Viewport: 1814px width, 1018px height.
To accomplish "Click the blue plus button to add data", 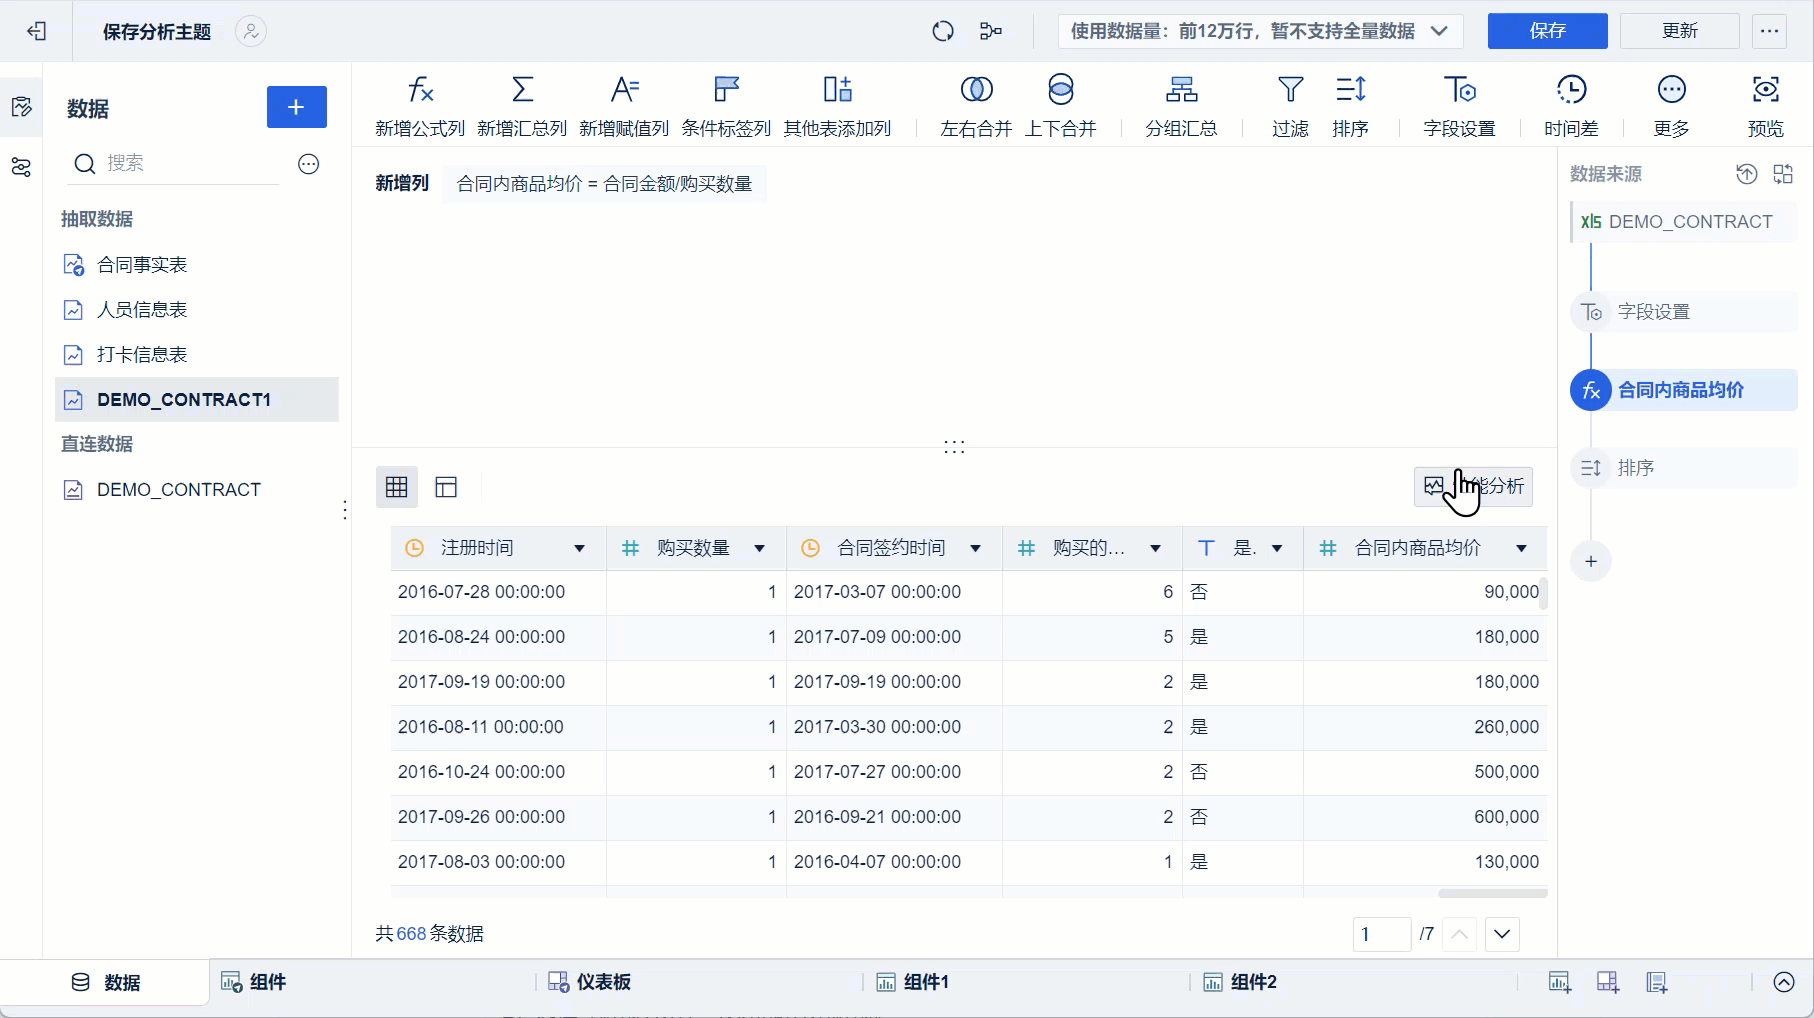I will [296, 107].
